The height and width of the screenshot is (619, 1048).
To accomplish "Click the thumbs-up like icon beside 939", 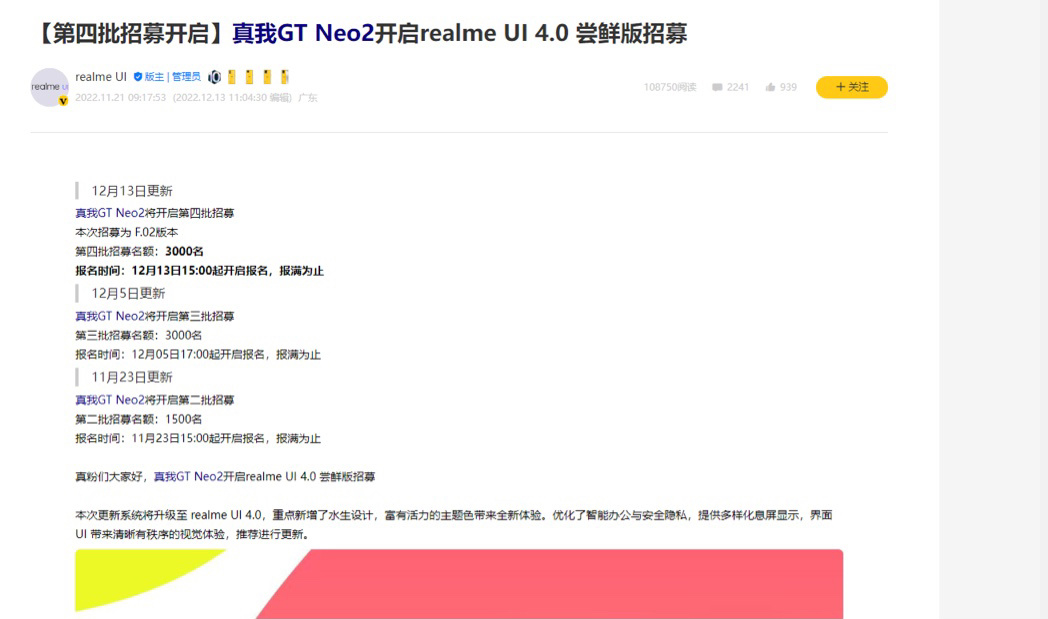I will (x=770, y=87).
